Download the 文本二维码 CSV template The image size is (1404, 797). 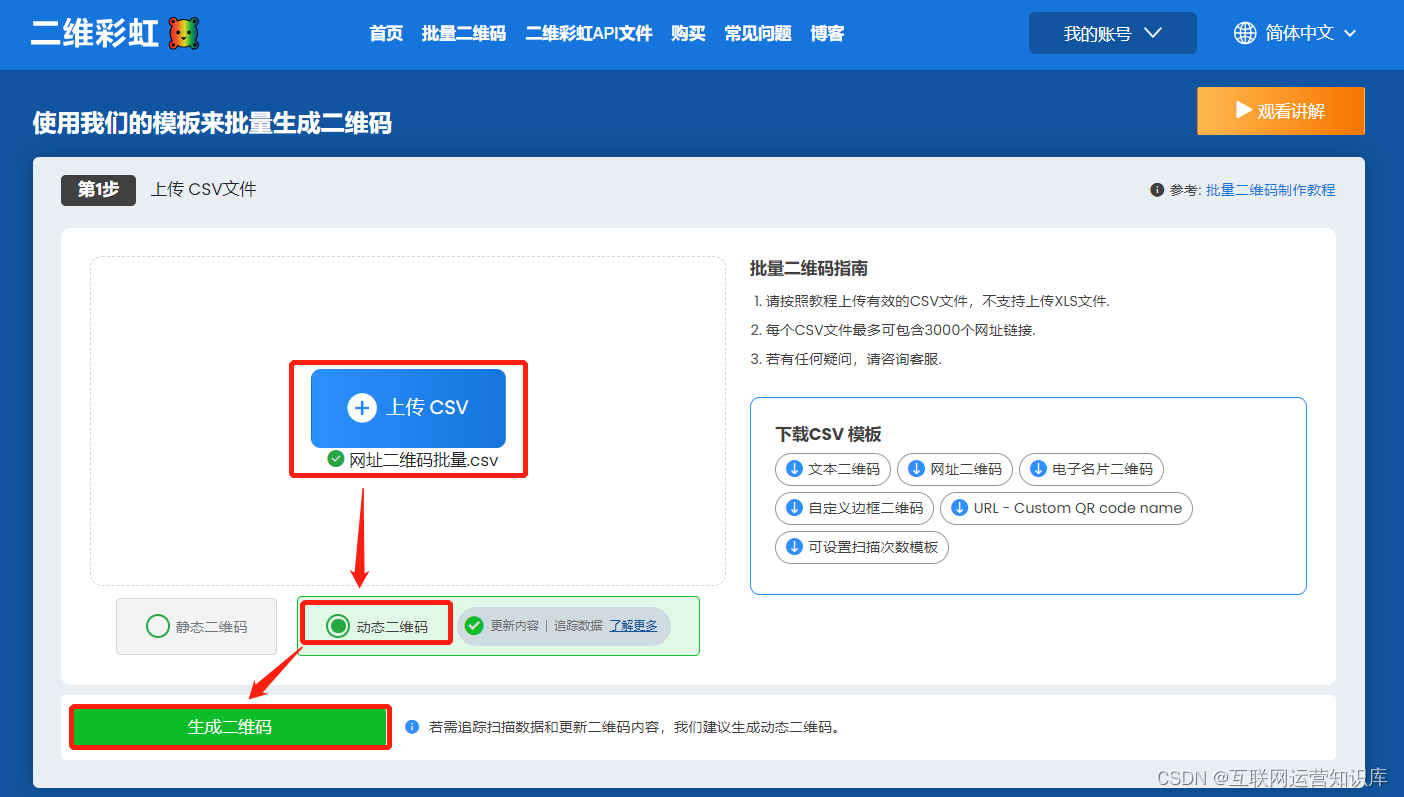[833, 469]
